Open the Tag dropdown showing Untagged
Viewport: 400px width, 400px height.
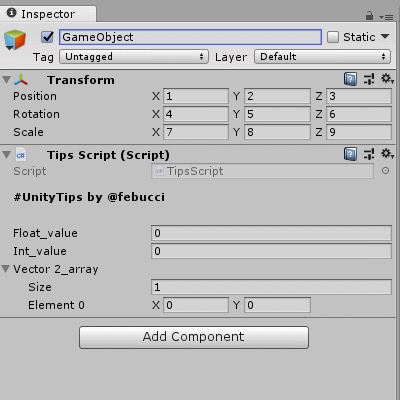pyautogui.click(x=134, y=57)
